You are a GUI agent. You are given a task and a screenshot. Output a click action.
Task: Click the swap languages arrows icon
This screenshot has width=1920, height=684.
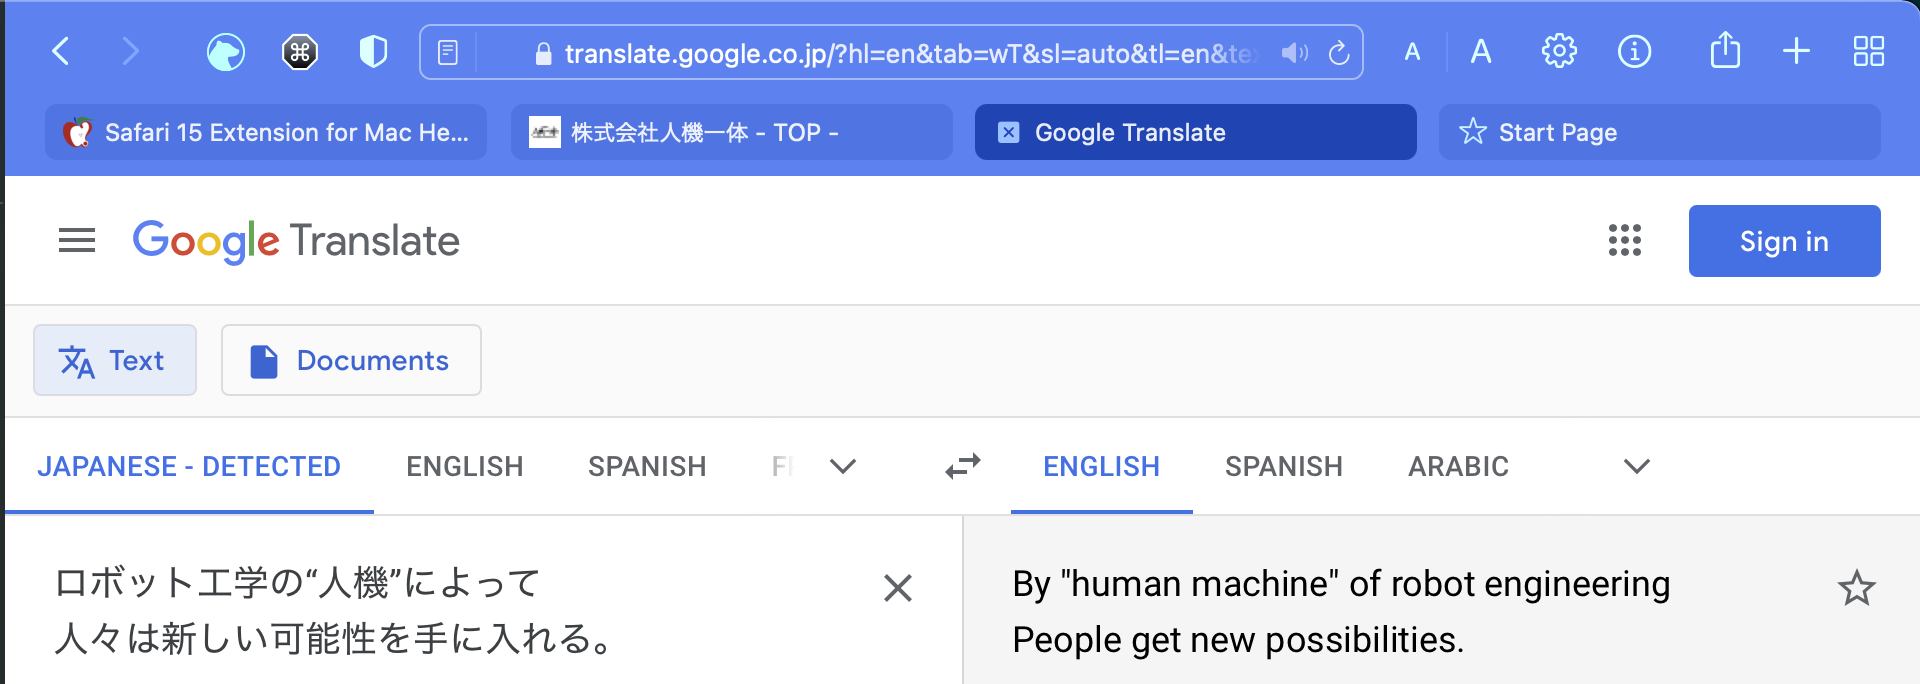[x=963, y=466]
